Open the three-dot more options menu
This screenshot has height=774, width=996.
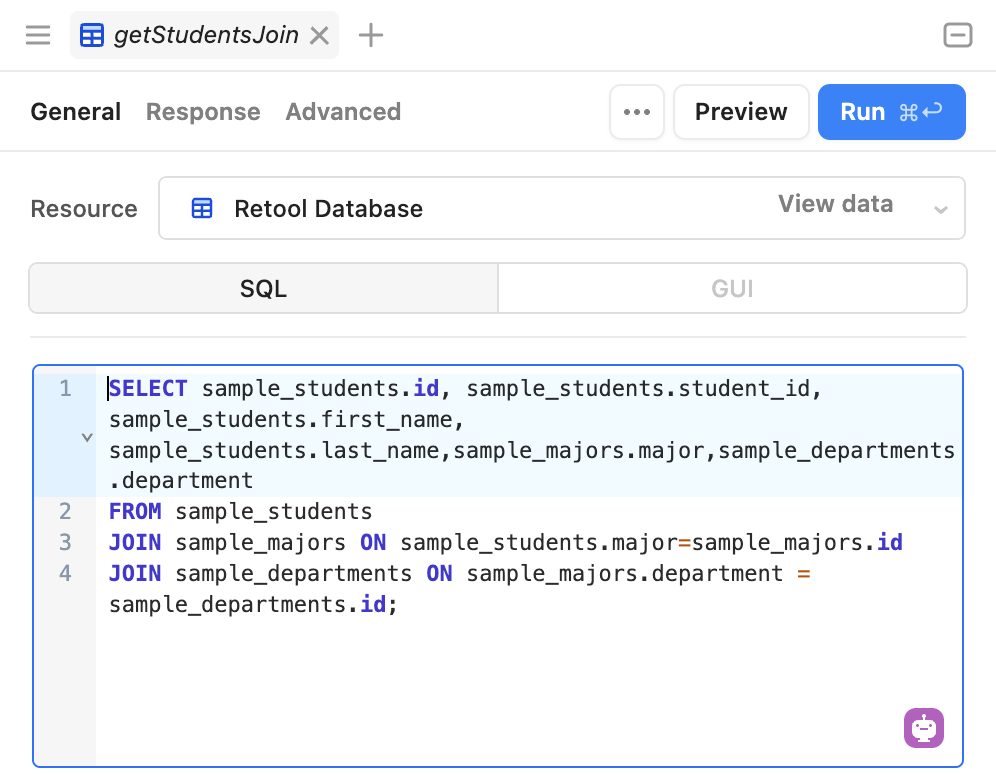636,112
